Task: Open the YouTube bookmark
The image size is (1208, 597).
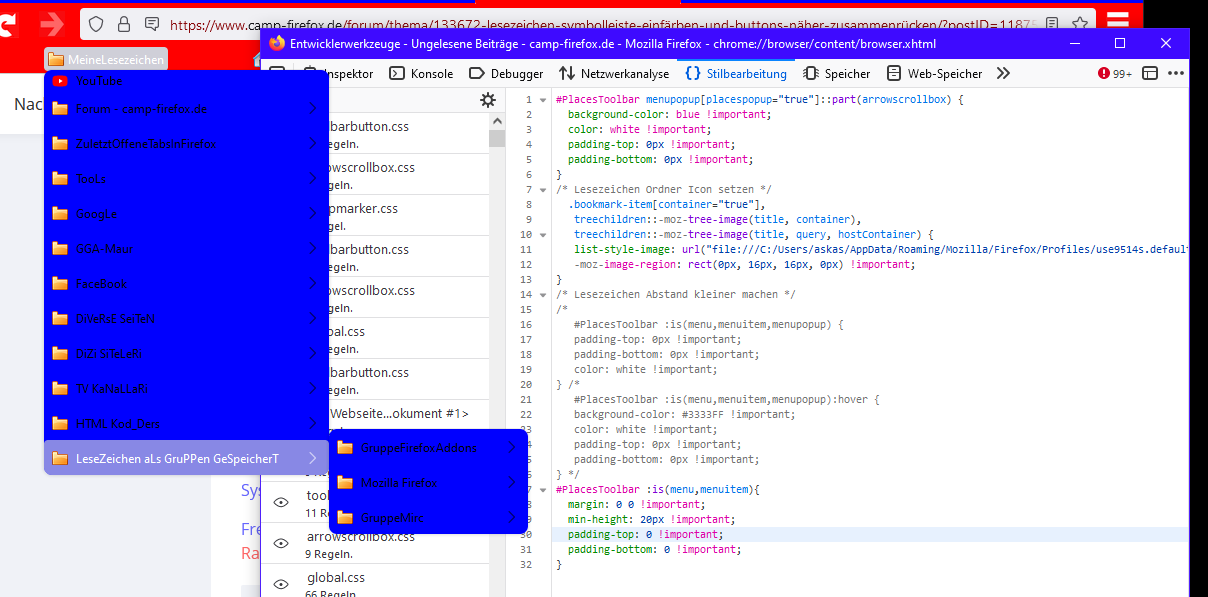Action: [x=98, y=80]
